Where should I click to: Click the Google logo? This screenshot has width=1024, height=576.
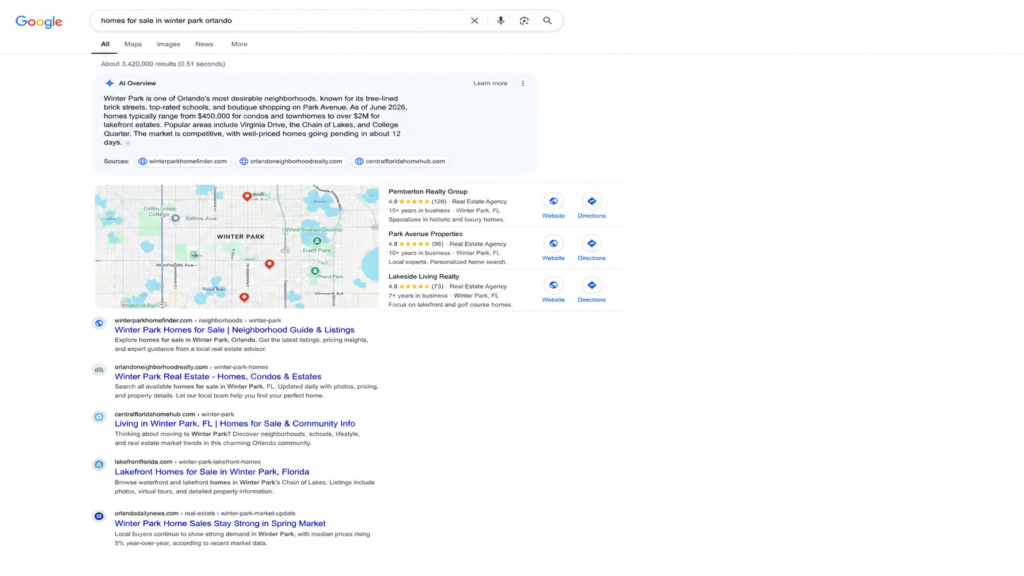pyautogui.click(x=39, y=22)
